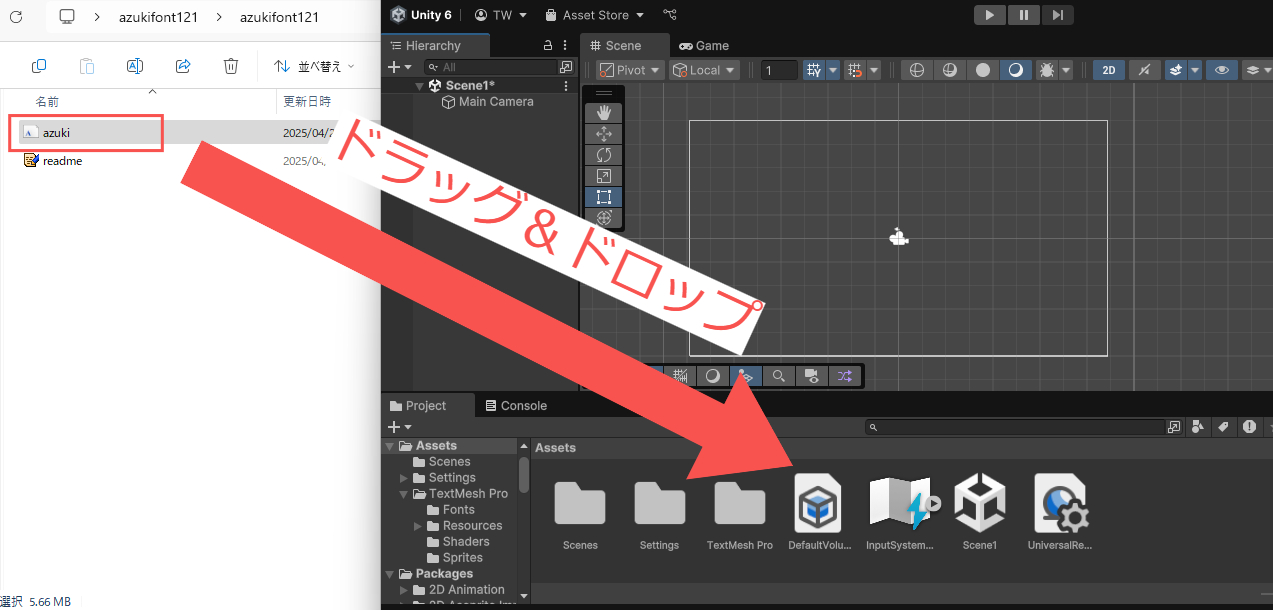
Task: Toggle scene audio mute
Action: pos(1145,70)
